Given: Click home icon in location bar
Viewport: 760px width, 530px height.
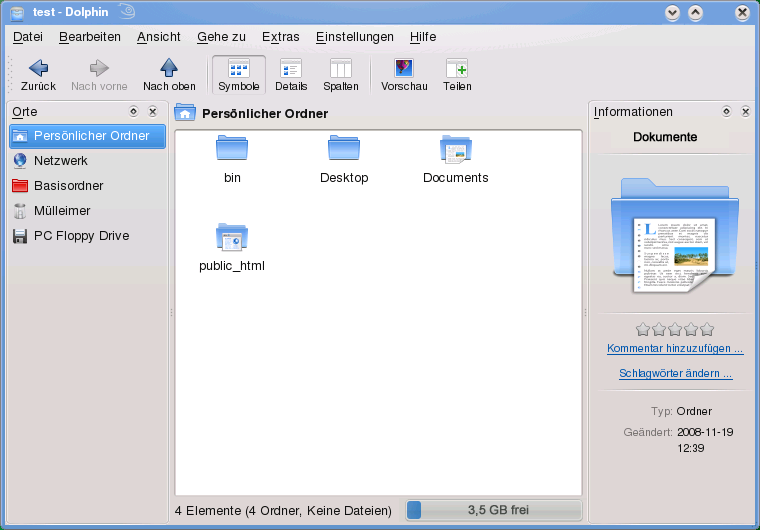Looking at the screenshot, I should tap(185, 112).
